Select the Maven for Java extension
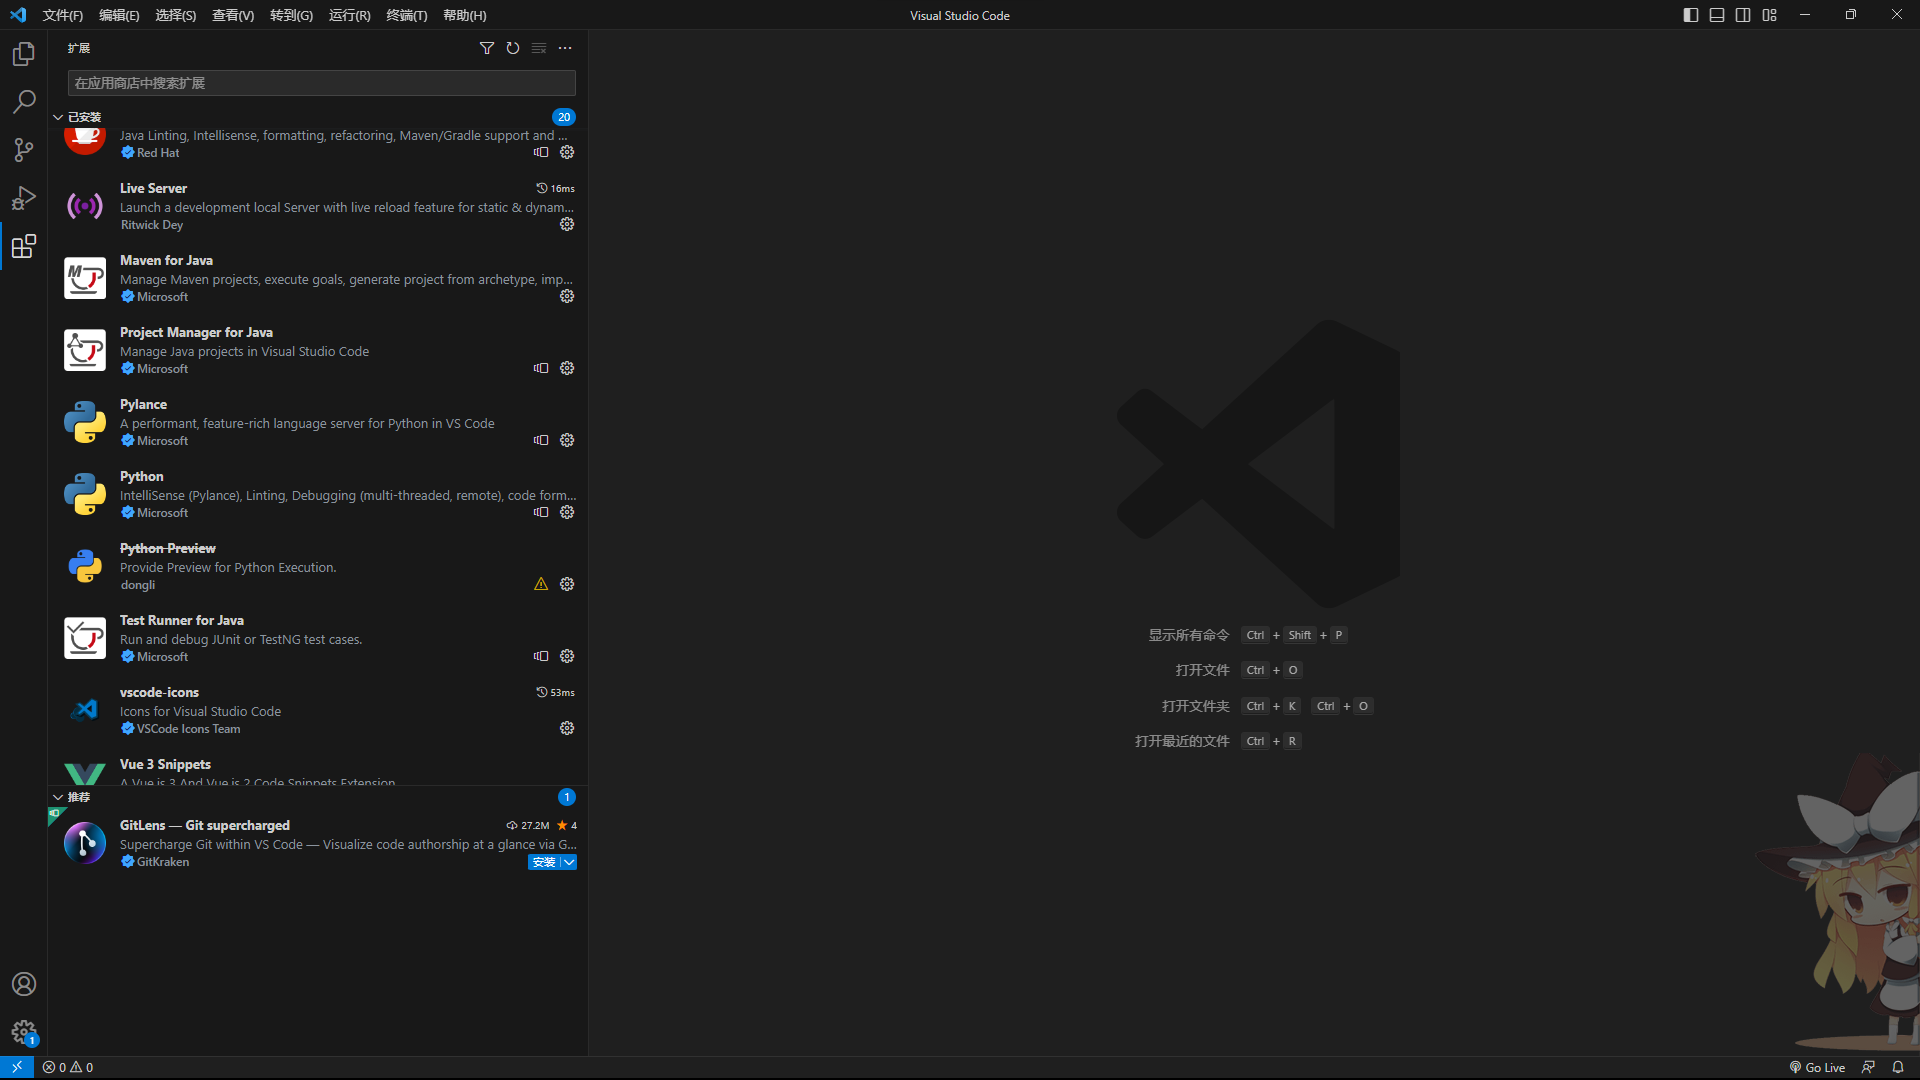1920x1080 pixels. click(x=318, y=278)
